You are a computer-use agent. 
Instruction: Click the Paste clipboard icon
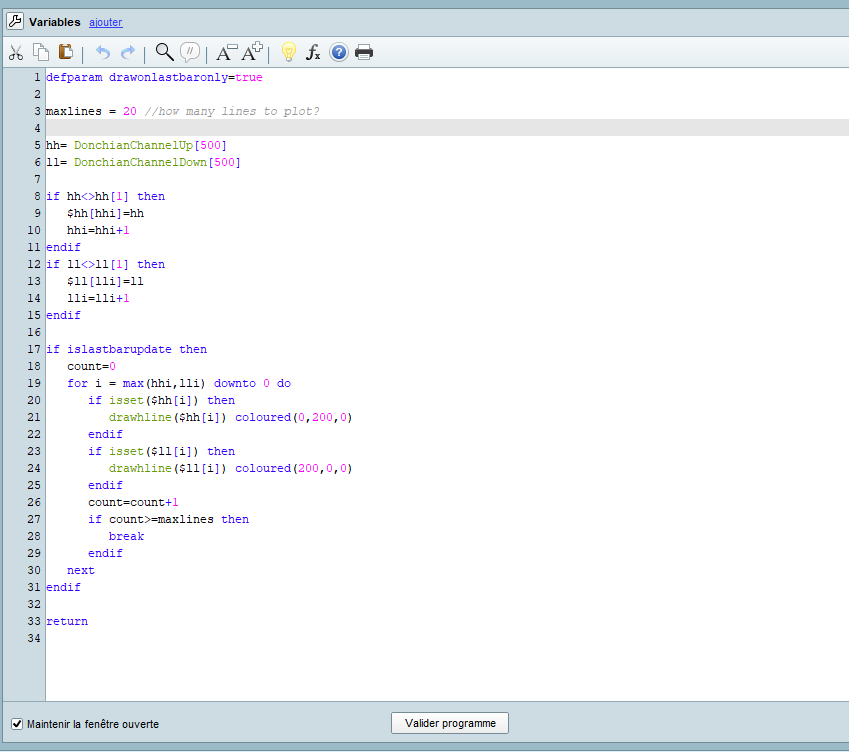tap(66, 52)
